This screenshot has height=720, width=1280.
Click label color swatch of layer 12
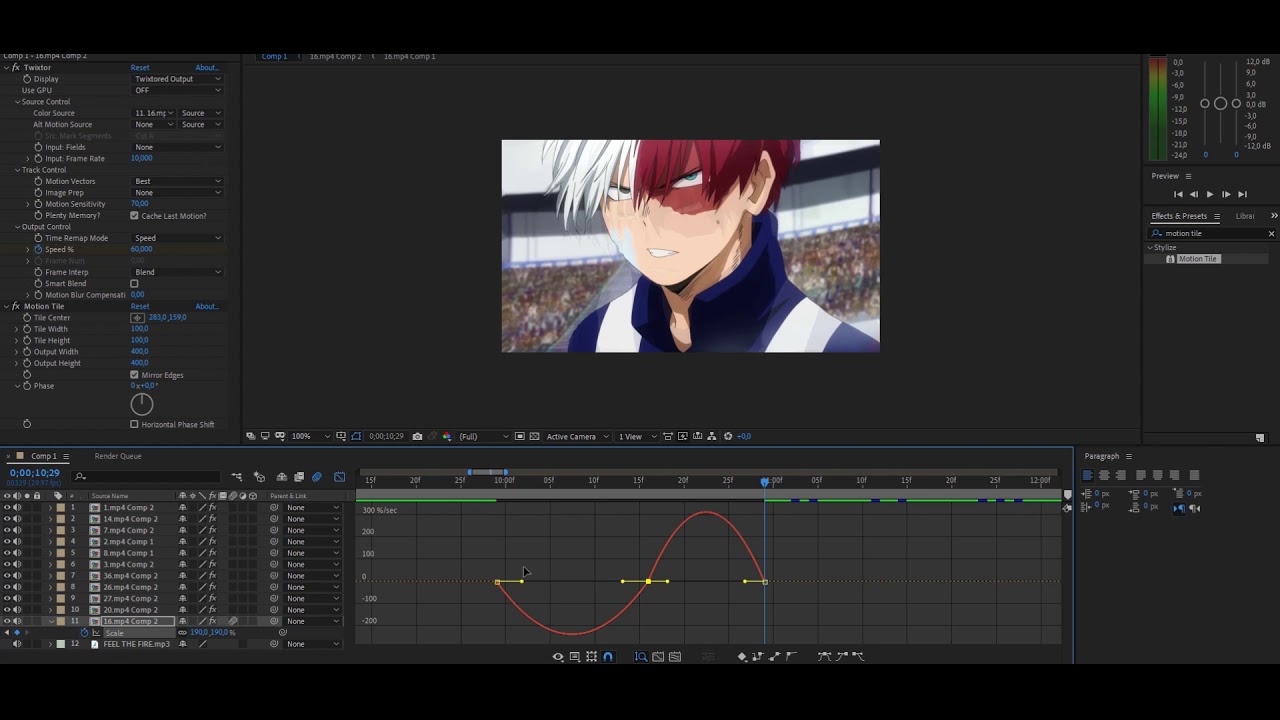(x=60, y=644)
